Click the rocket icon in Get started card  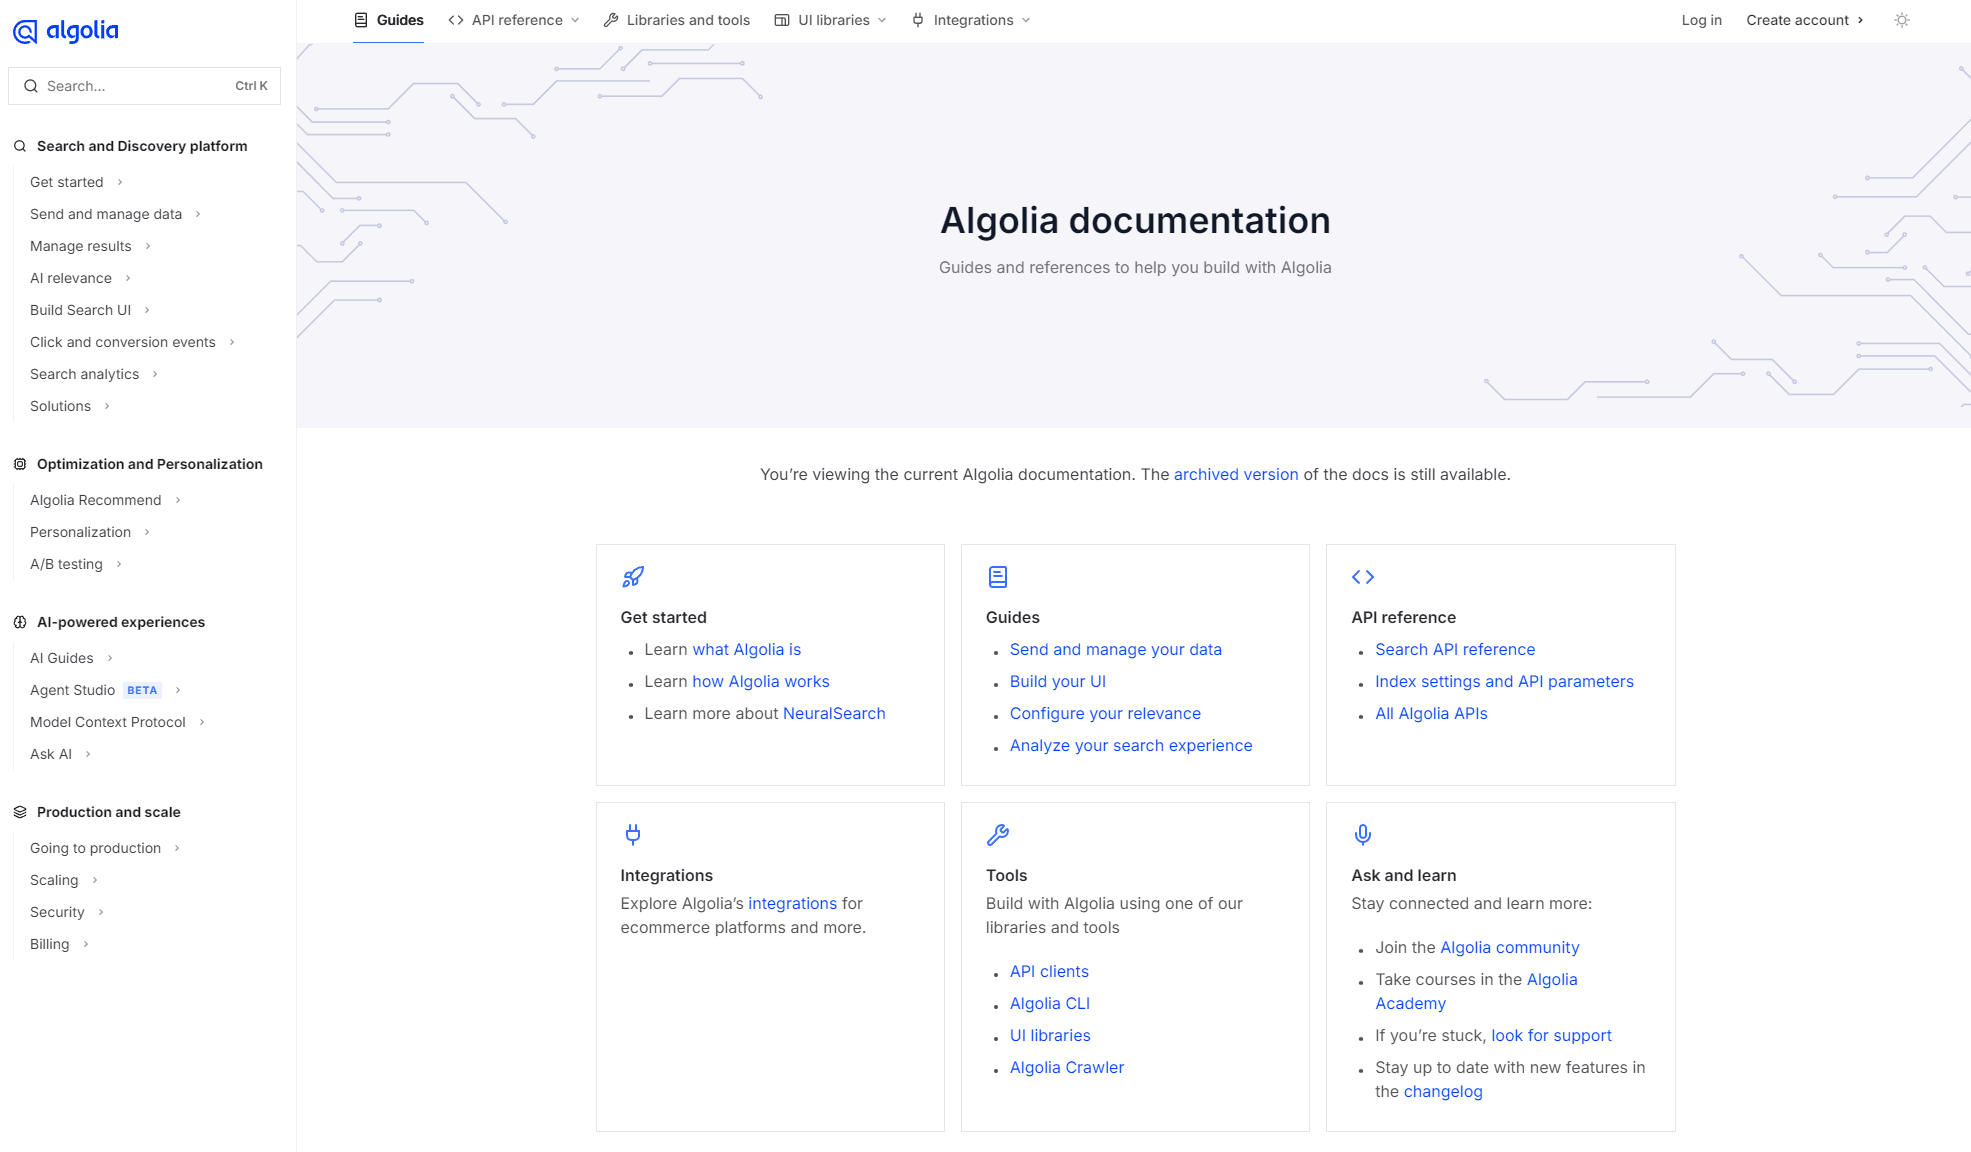pyautogui.click(x=633, y=577)
